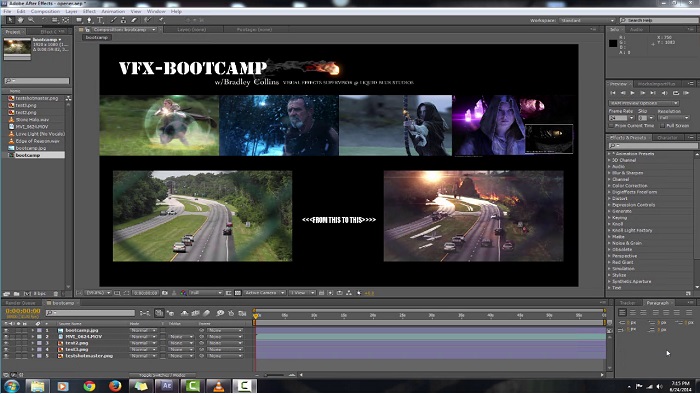The image size is (700, 394).
Task: Open the viewer magnification ratio dropdown
Action: pos(98,293)
